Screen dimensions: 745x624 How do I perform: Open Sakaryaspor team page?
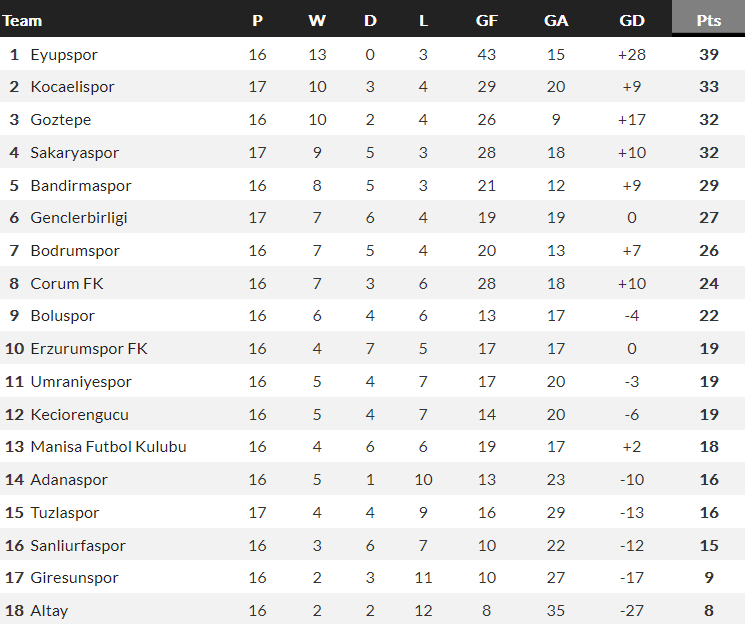[x=74, y=153]
